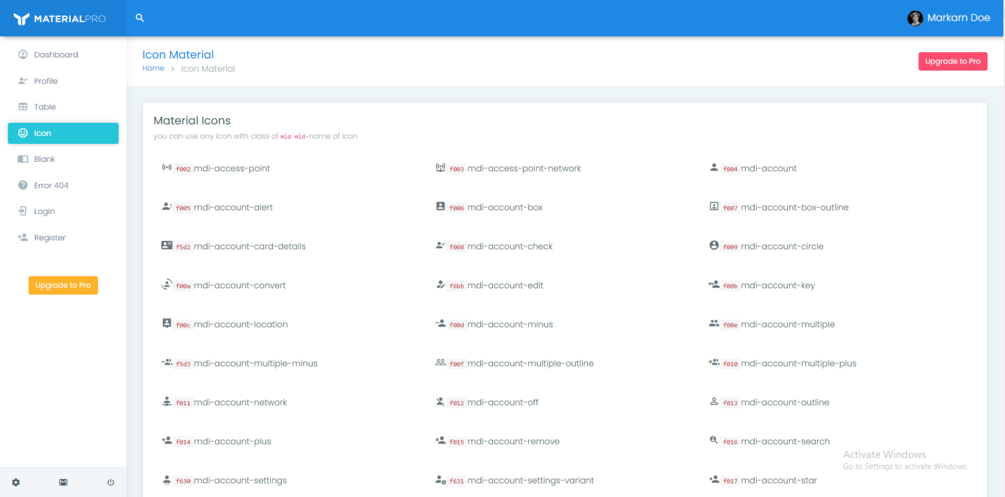This screenshot has width=1005, height=497.
Task: Go to Table in sidebar
Action: click(x=63, y=107)
